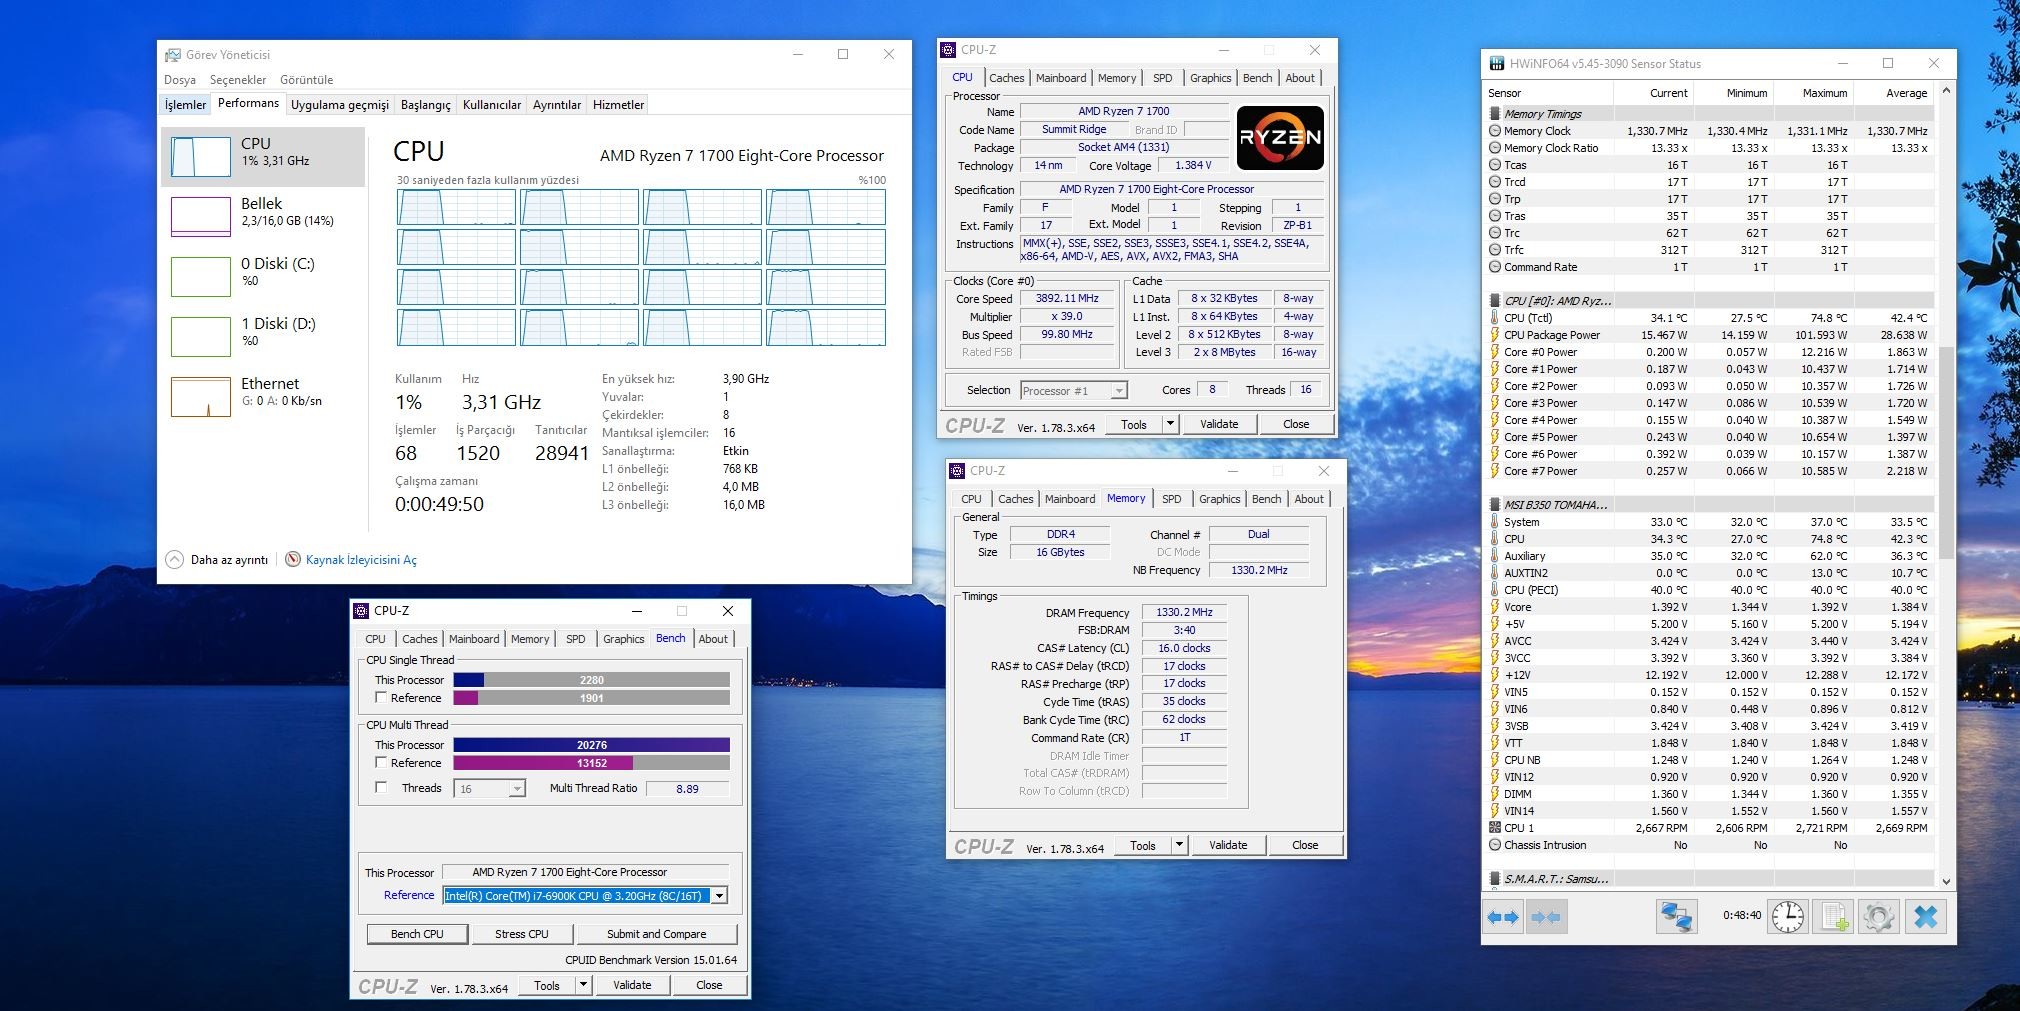
Task: Open About tab in CPU-Z Bench window
Action: pos(713,639)
